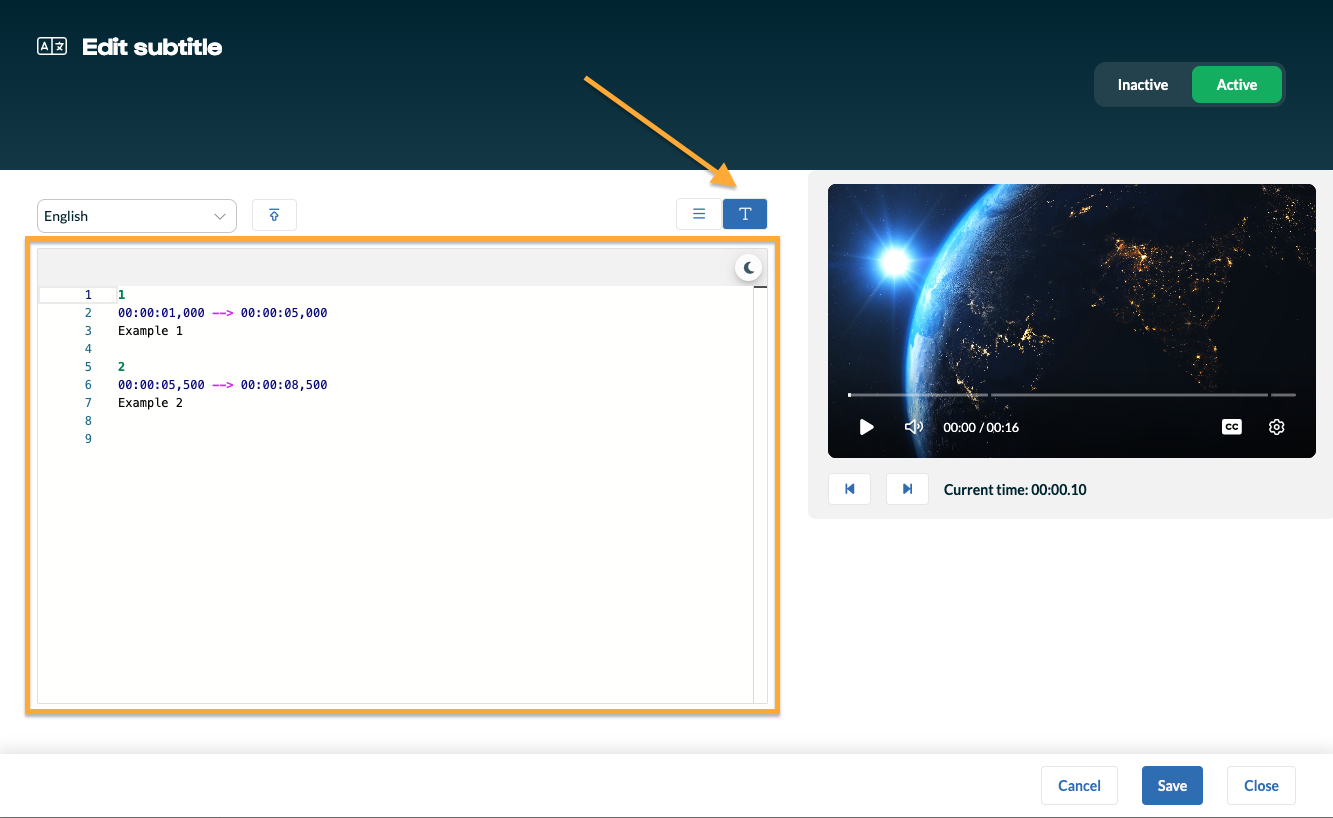Click line number 4 in the gutter
1333x818 pixels.
(x=88, y=349)
